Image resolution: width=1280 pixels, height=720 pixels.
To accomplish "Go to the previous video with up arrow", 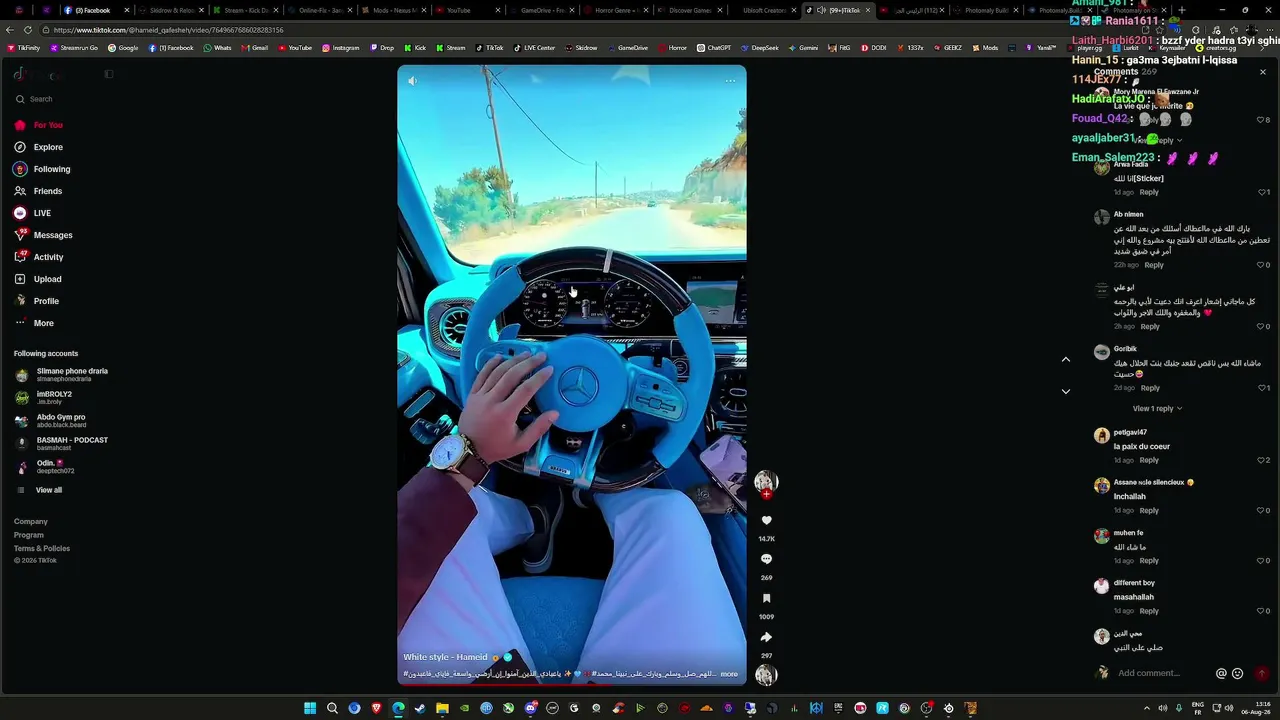I will click(1065, 360).
